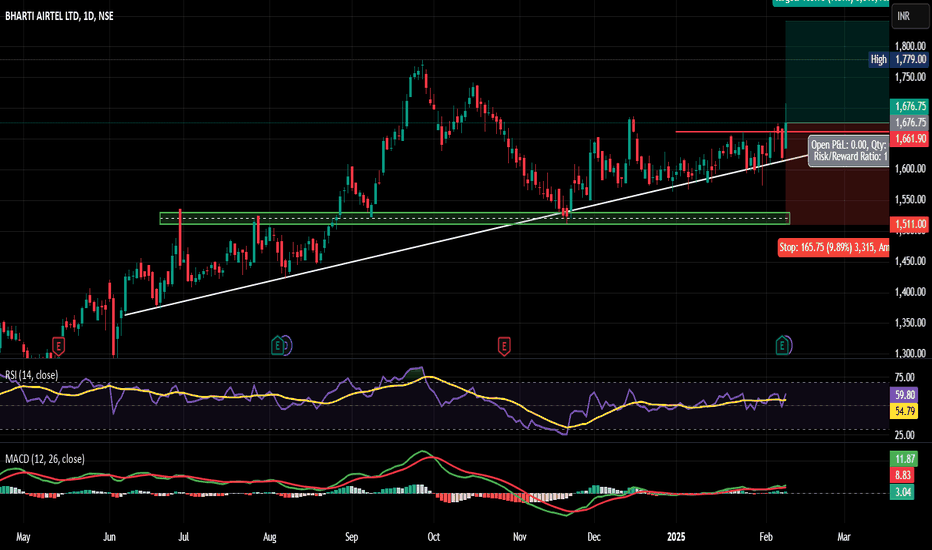Click the Feb label on time axis
The image size is (932, 550).
[x=766, y=537]
